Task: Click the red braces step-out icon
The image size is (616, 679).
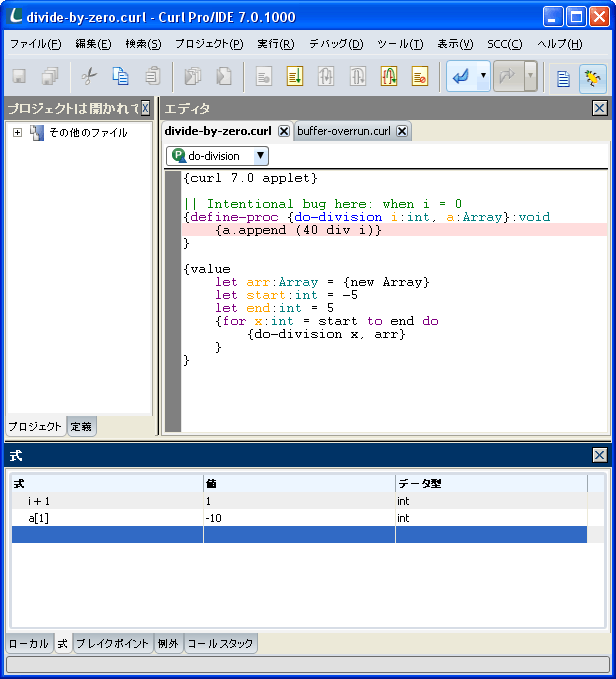Action: (389, 77)
